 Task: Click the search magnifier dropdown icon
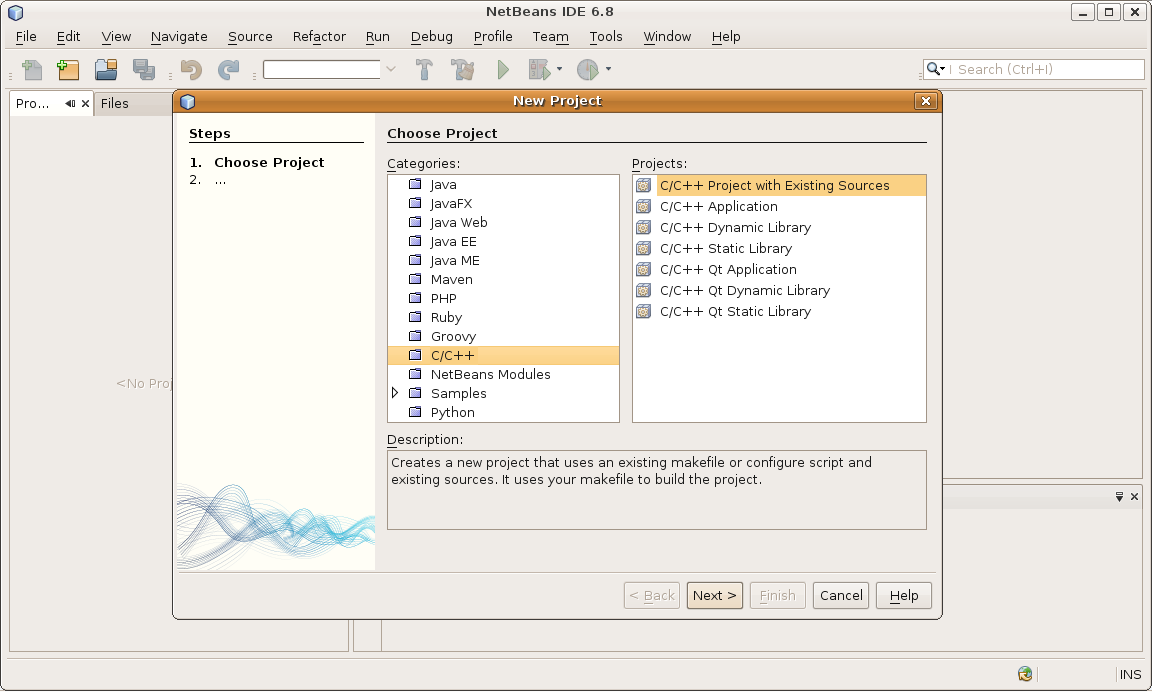tap(935, 69)
